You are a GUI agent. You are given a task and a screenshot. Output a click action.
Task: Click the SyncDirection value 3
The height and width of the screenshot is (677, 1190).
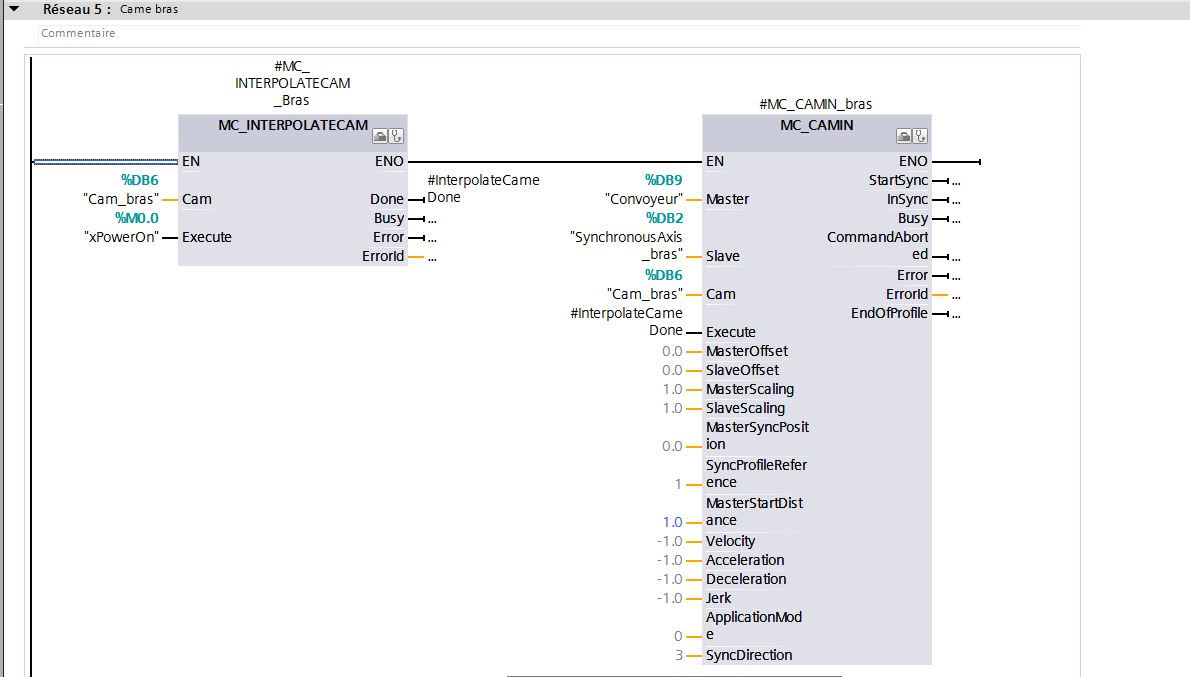click(678, 655)
